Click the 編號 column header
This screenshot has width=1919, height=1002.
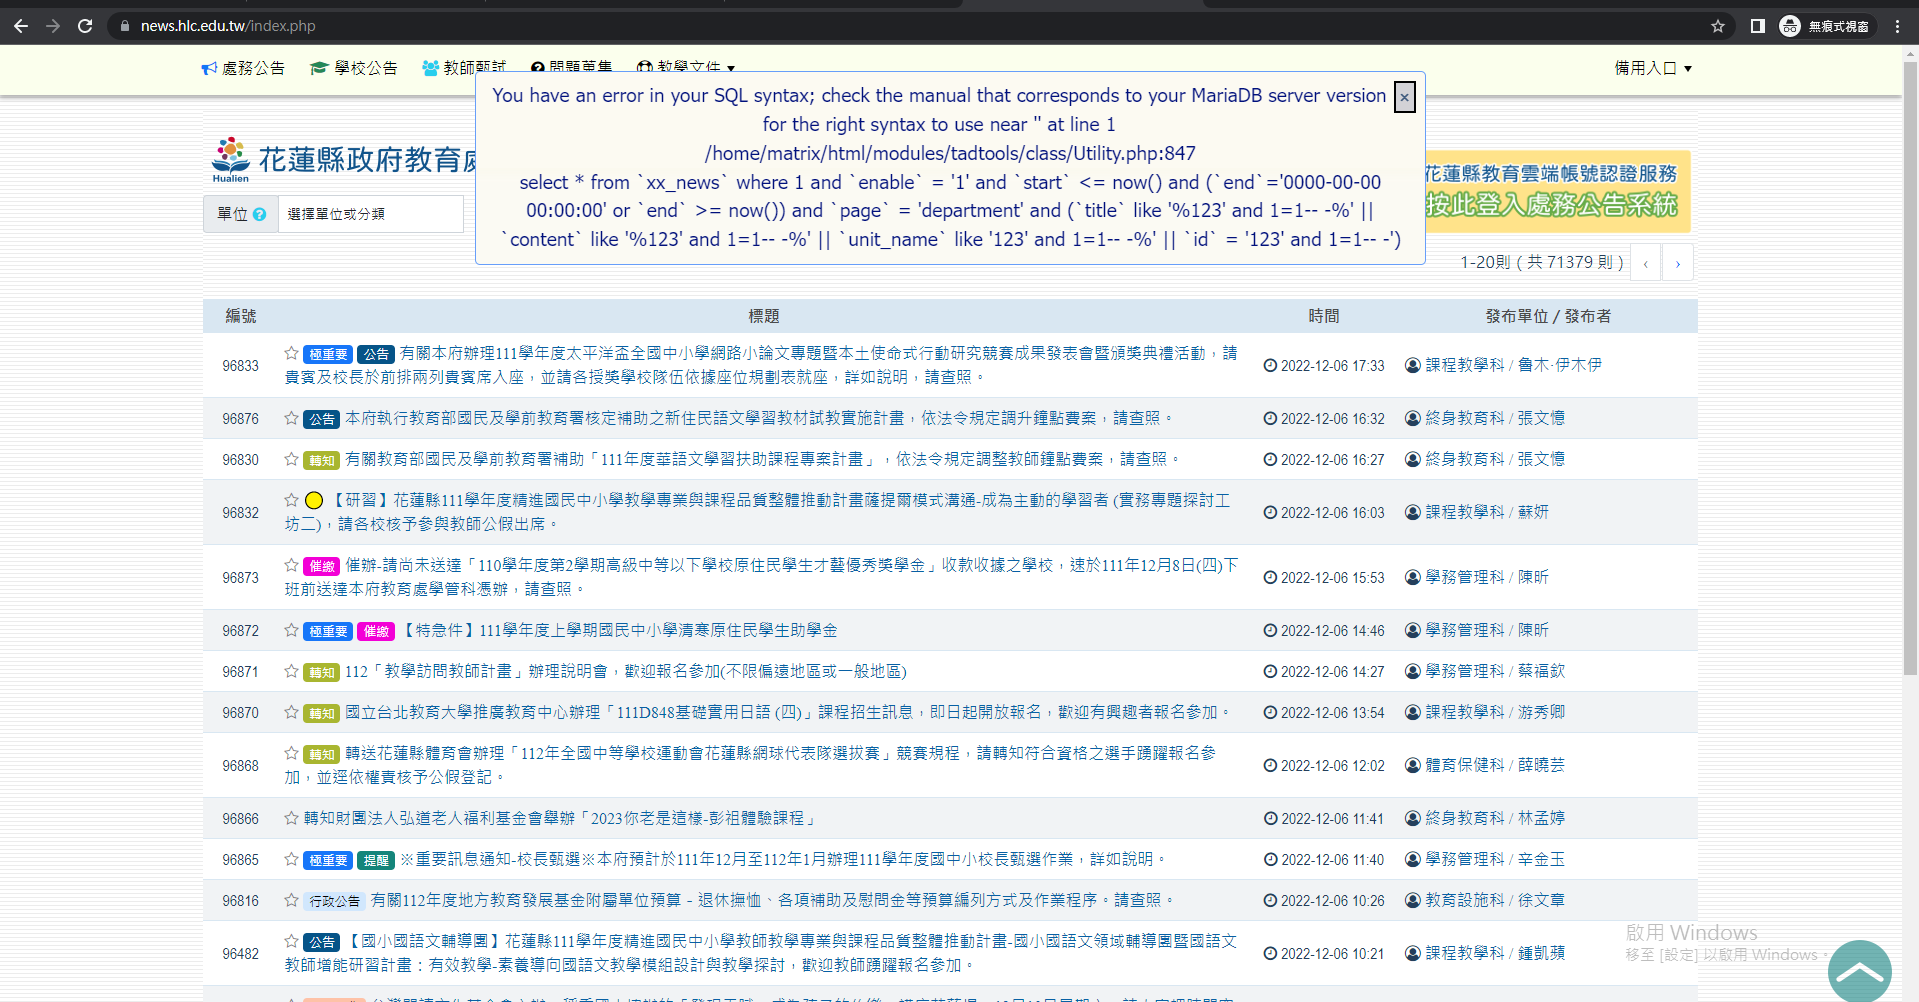[241, 316]
